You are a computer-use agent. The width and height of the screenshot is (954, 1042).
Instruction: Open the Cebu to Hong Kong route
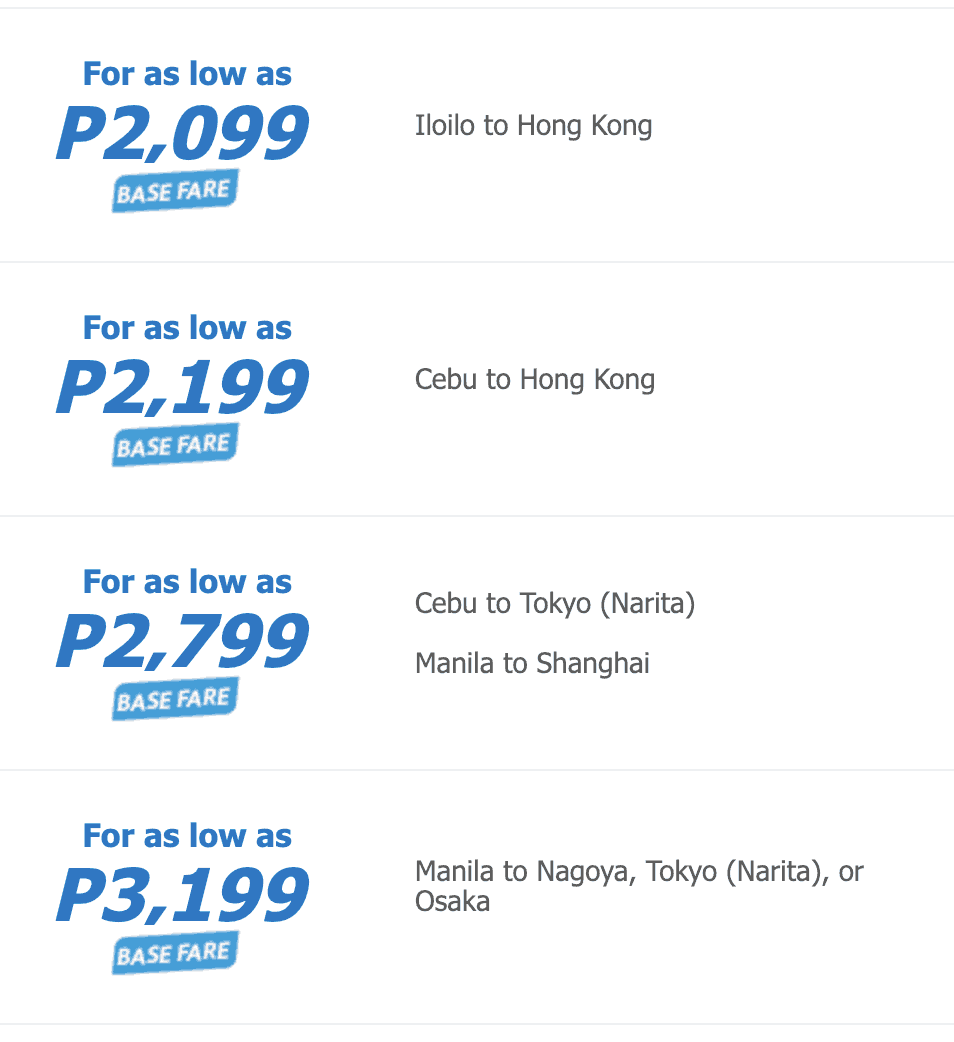535,380
